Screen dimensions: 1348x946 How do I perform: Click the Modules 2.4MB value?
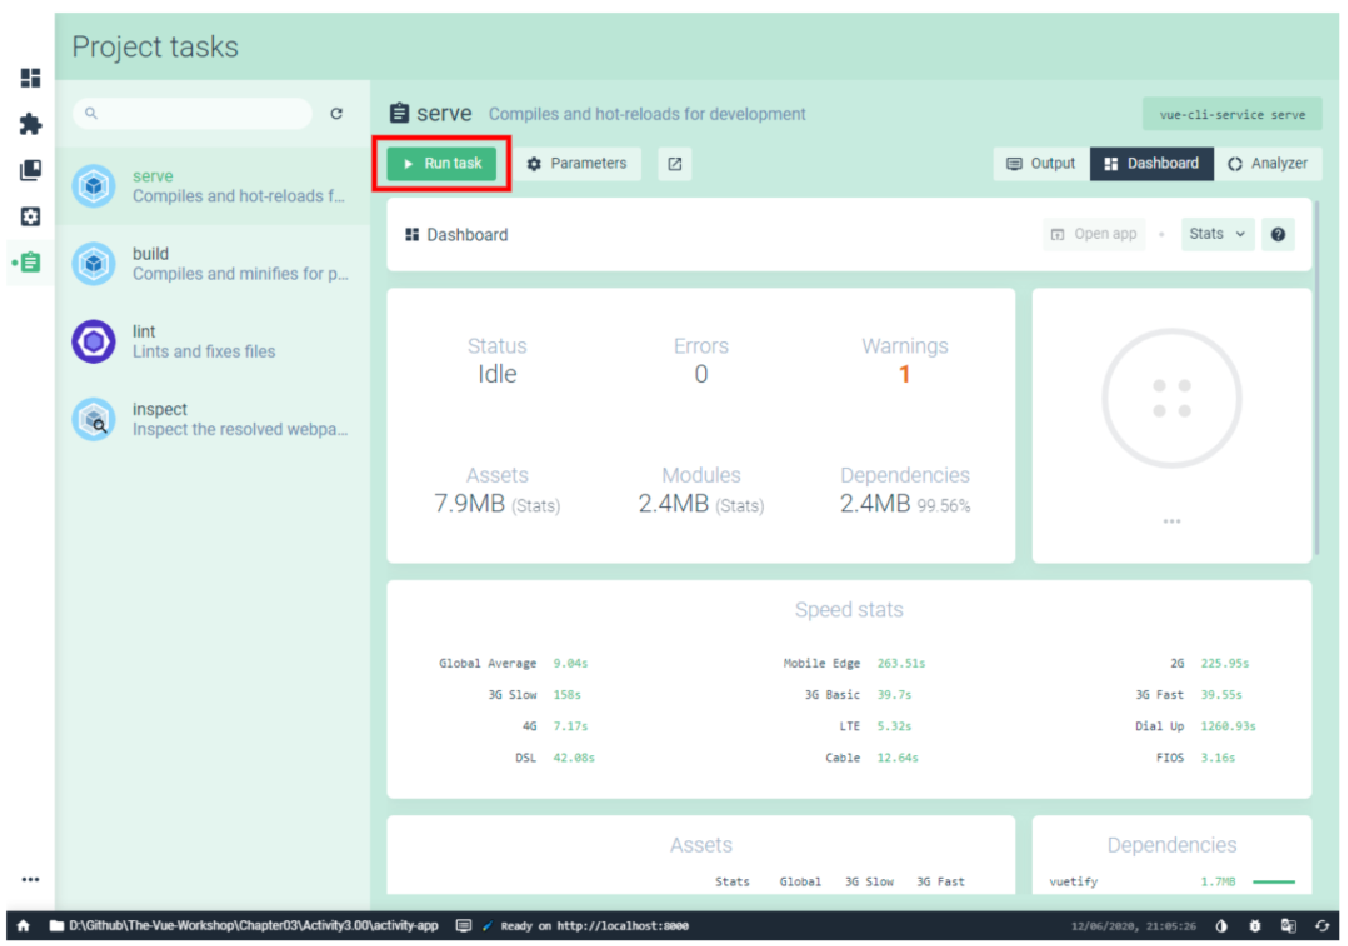click(x=701, y=504)
